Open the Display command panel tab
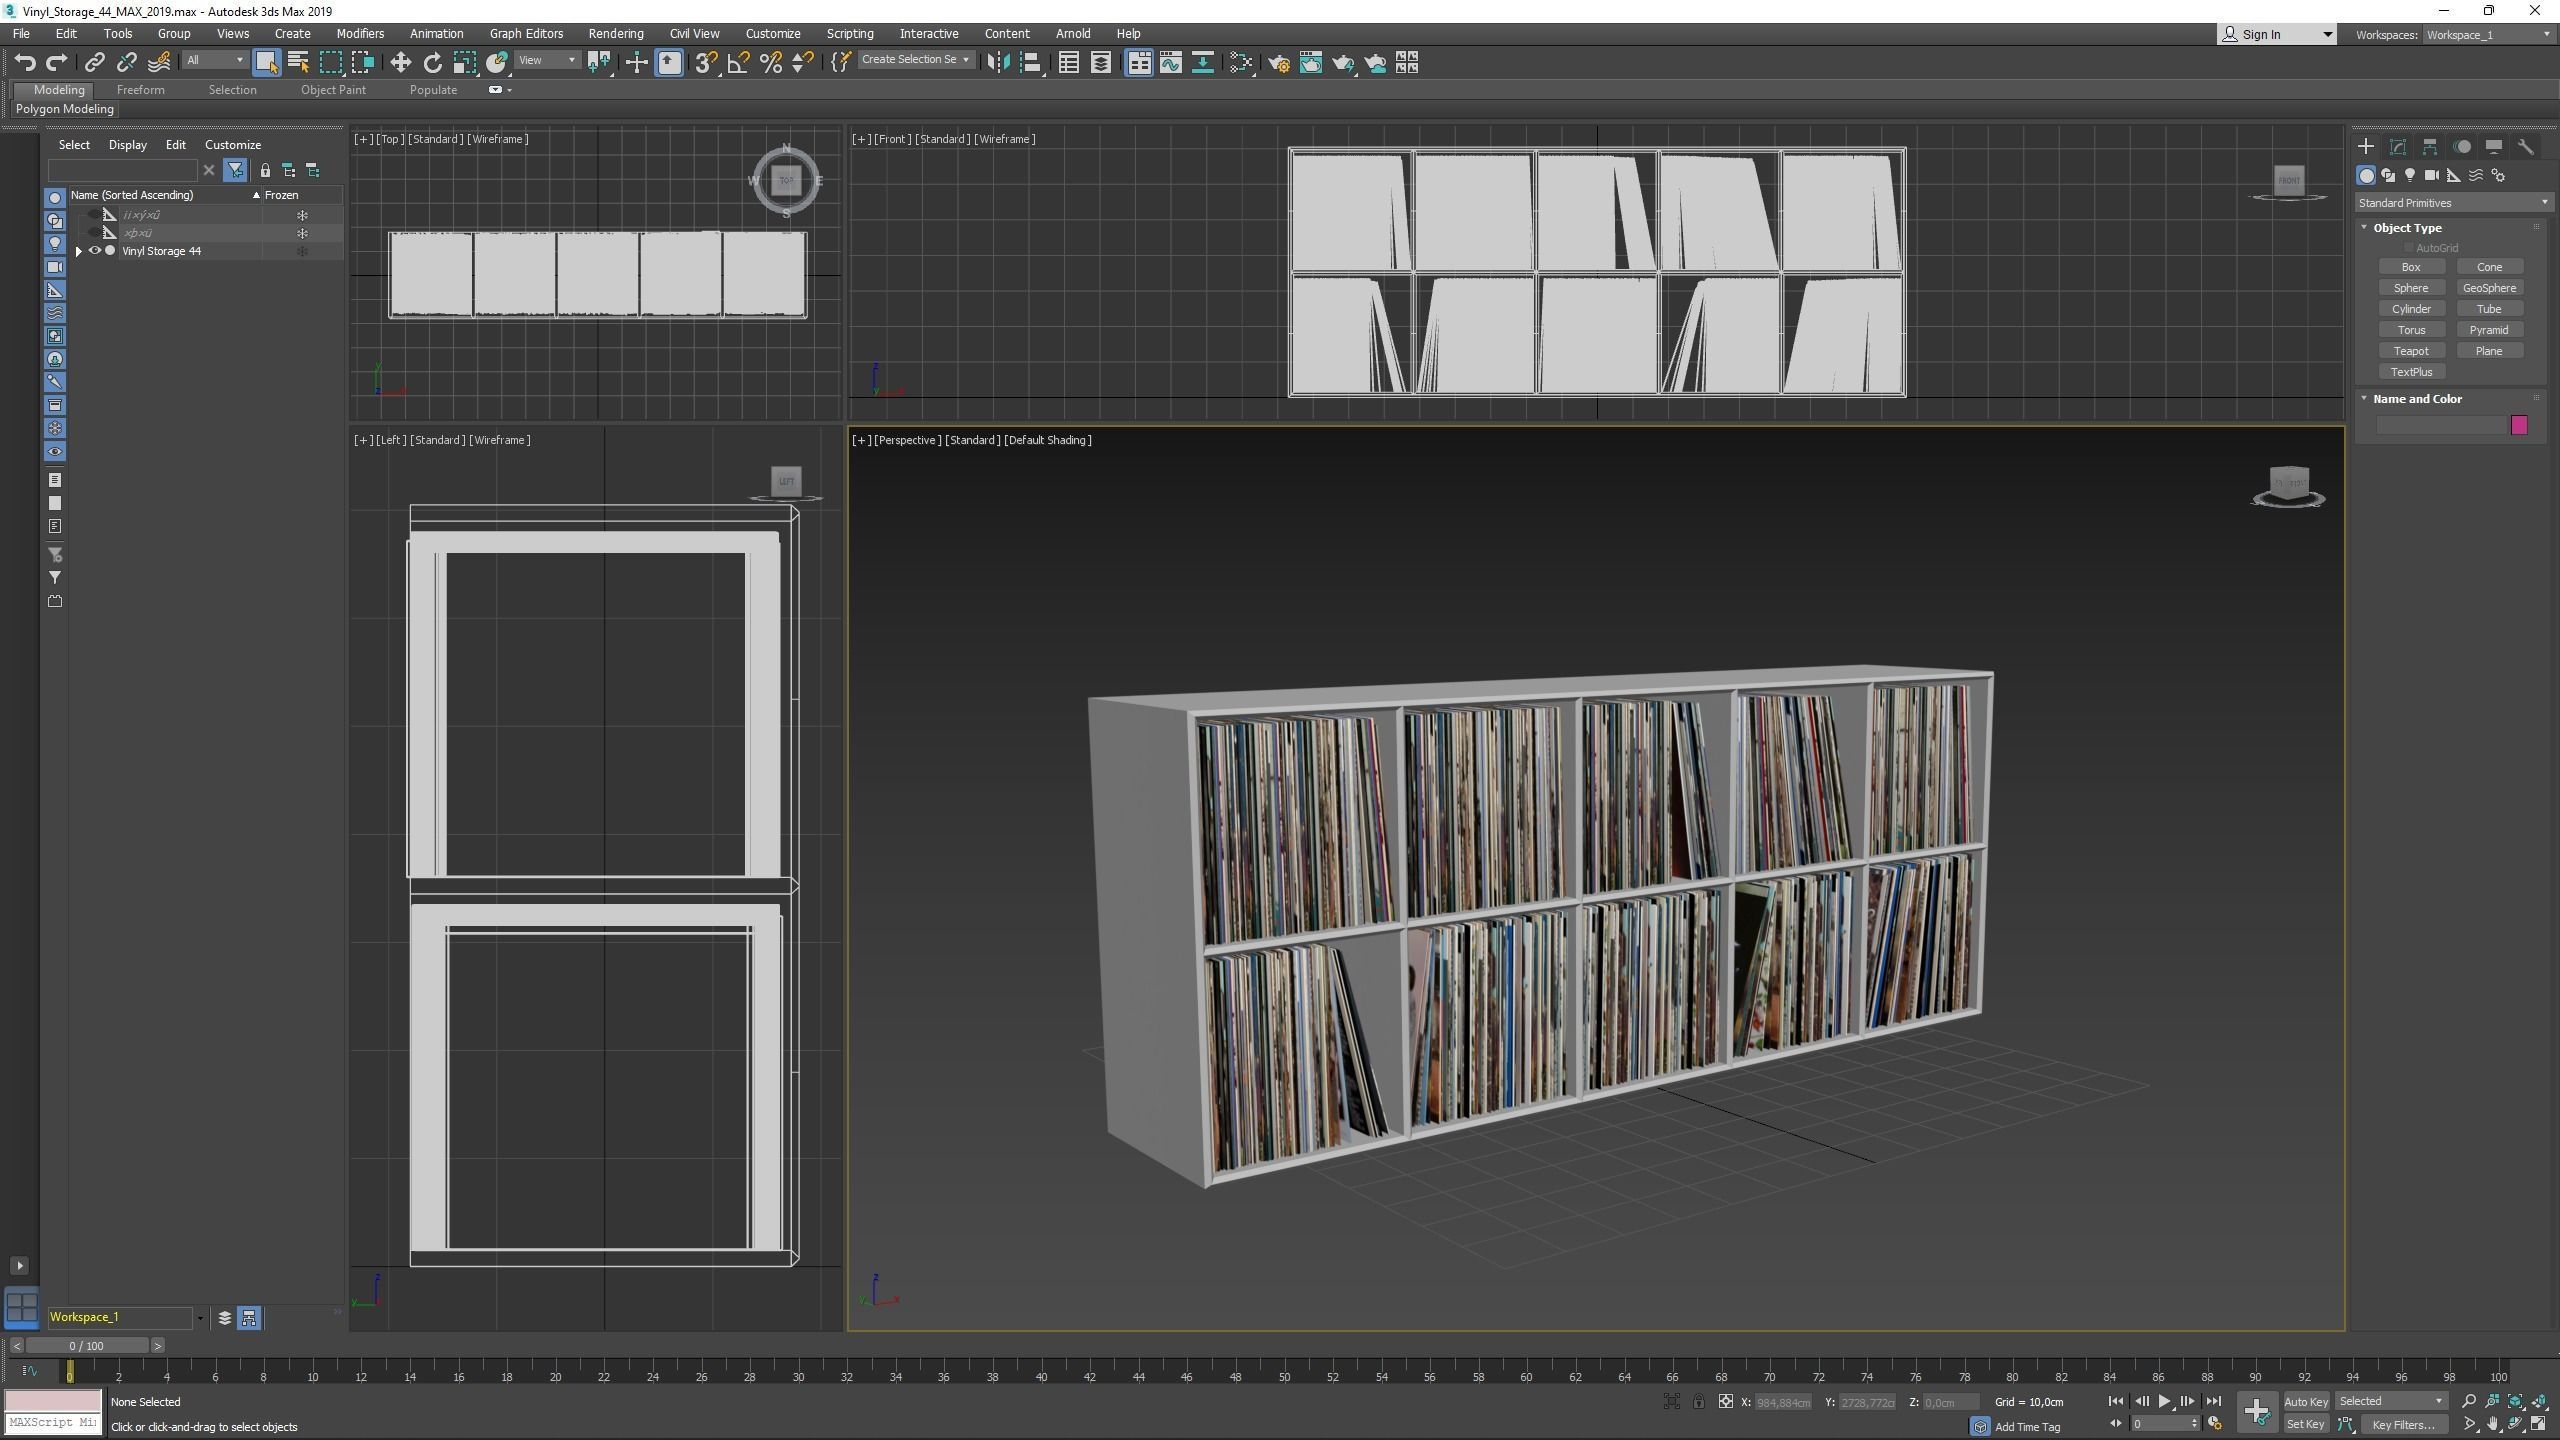This screenshot has width=2560, height=1440. click(x=2494, y=147)
